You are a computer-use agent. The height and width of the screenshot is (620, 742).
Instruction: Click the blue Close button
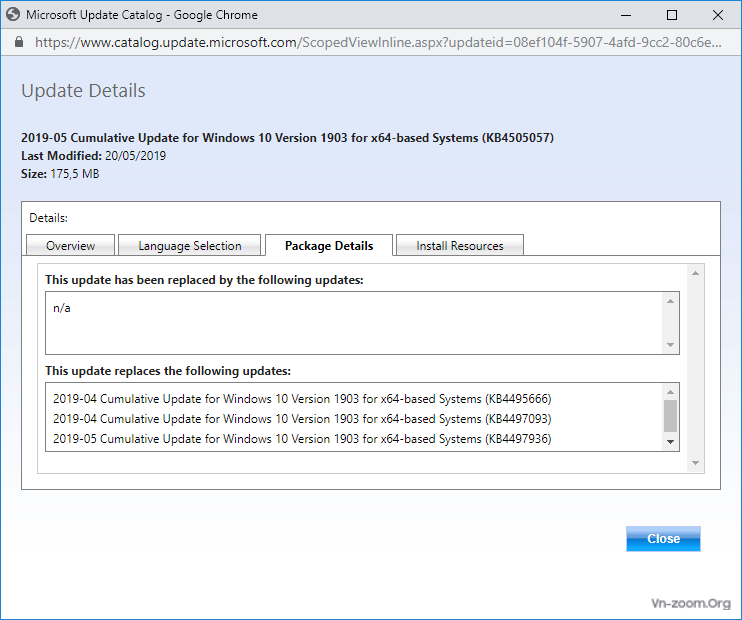point(663,539)
